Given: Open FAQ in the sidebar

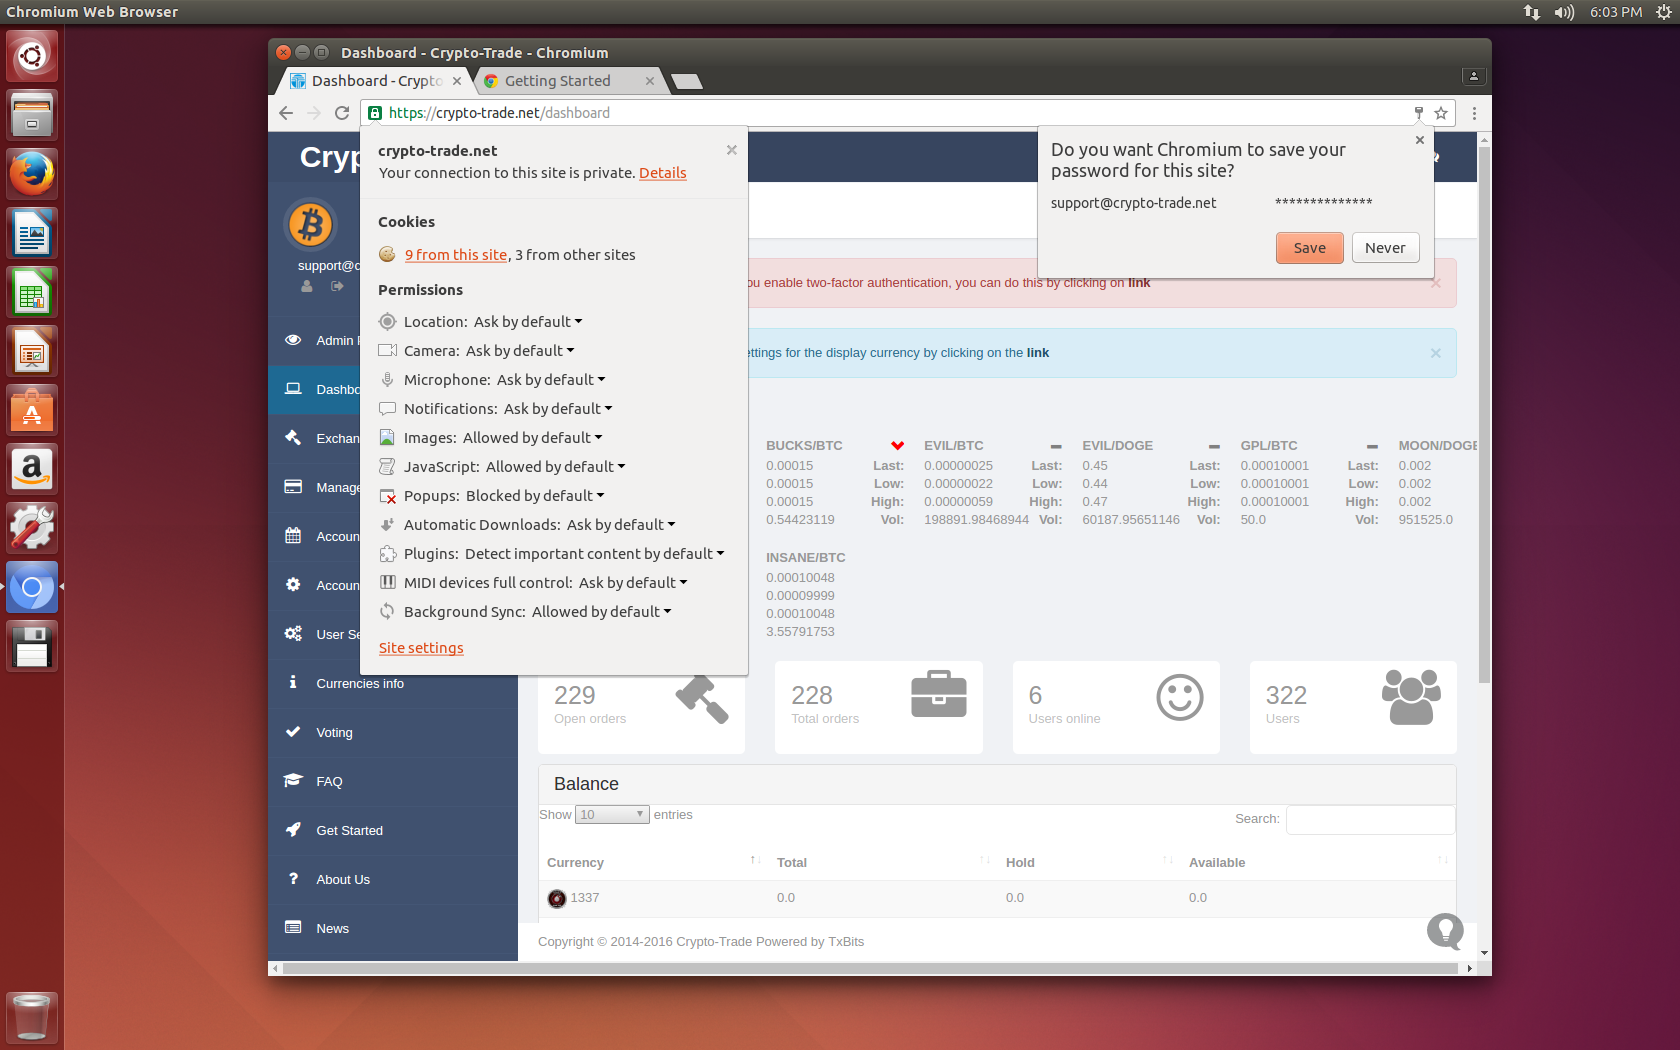Looking at the screenshot, I should (x=393, y=782).
